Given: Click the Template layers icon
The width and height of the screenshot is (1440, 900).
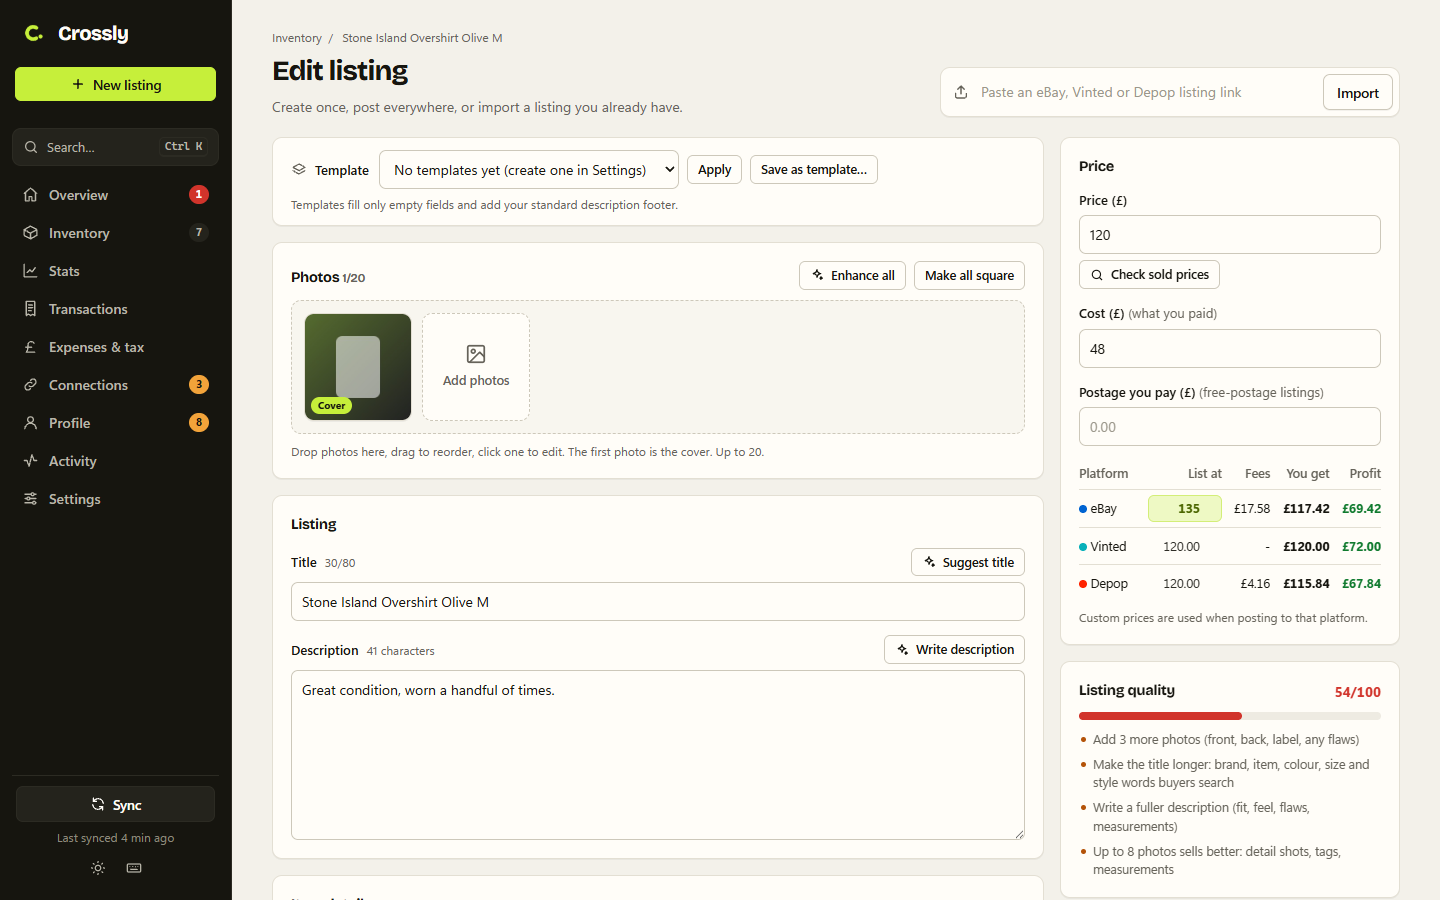Looking at the screenshot, I should 299,170.
